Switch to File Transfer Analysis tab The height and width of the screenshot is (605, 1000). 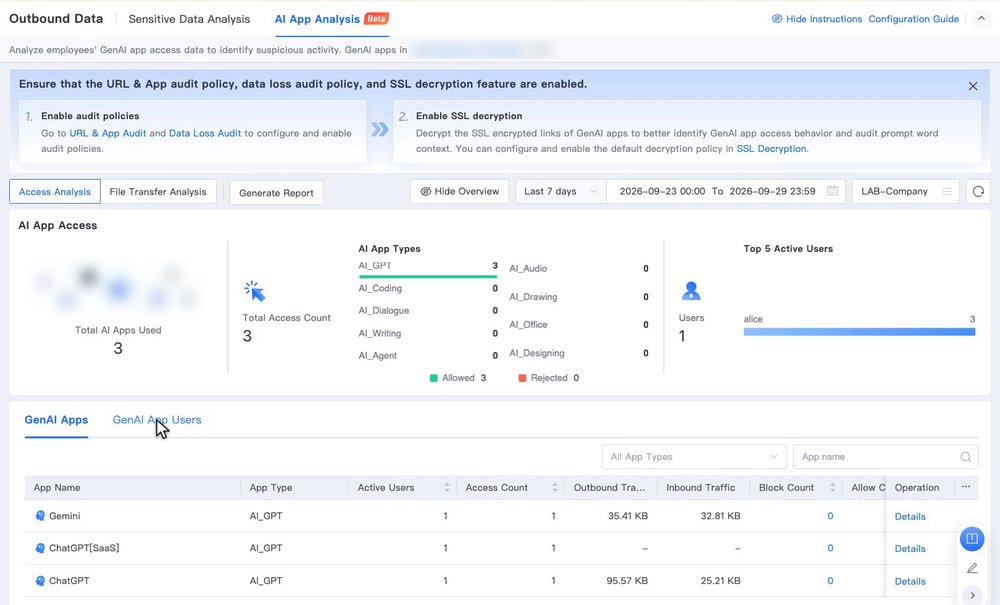click(158, 192)
